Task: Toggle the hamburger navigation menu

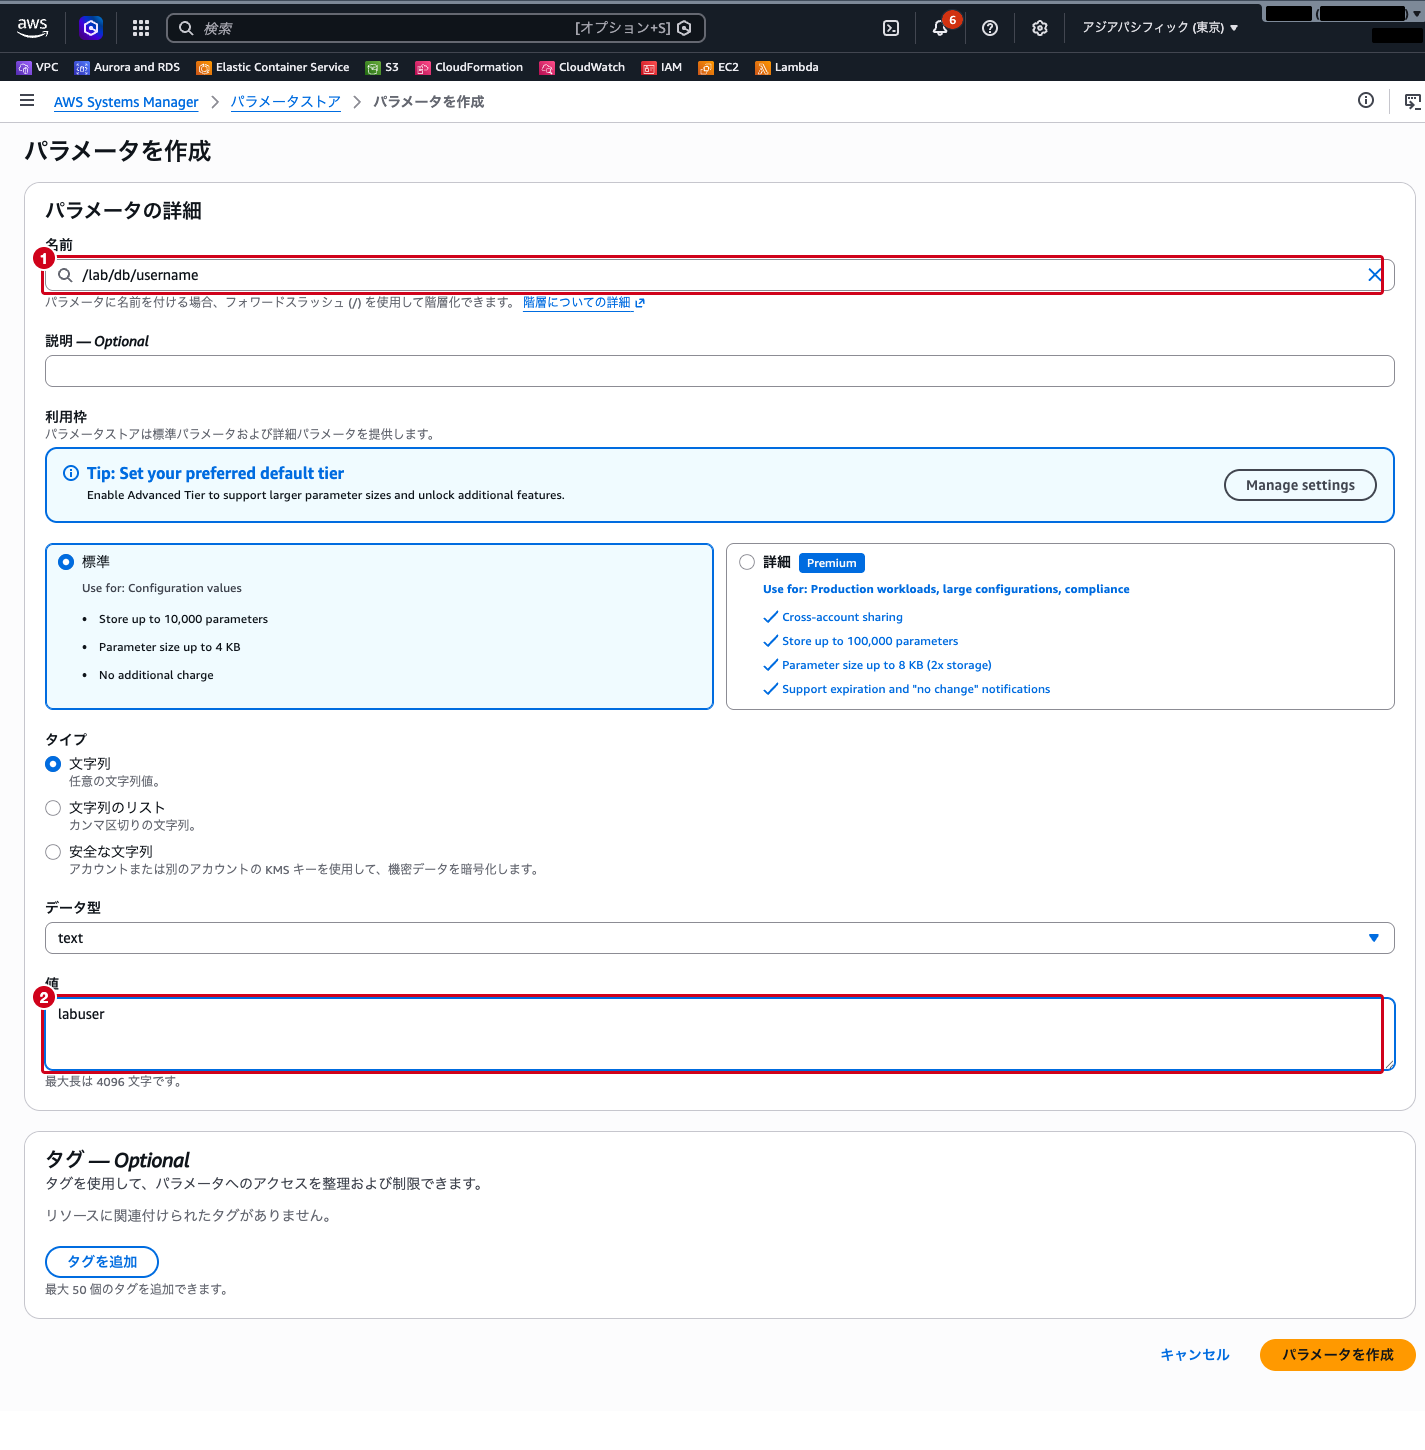Action: [x=27, y=101]
